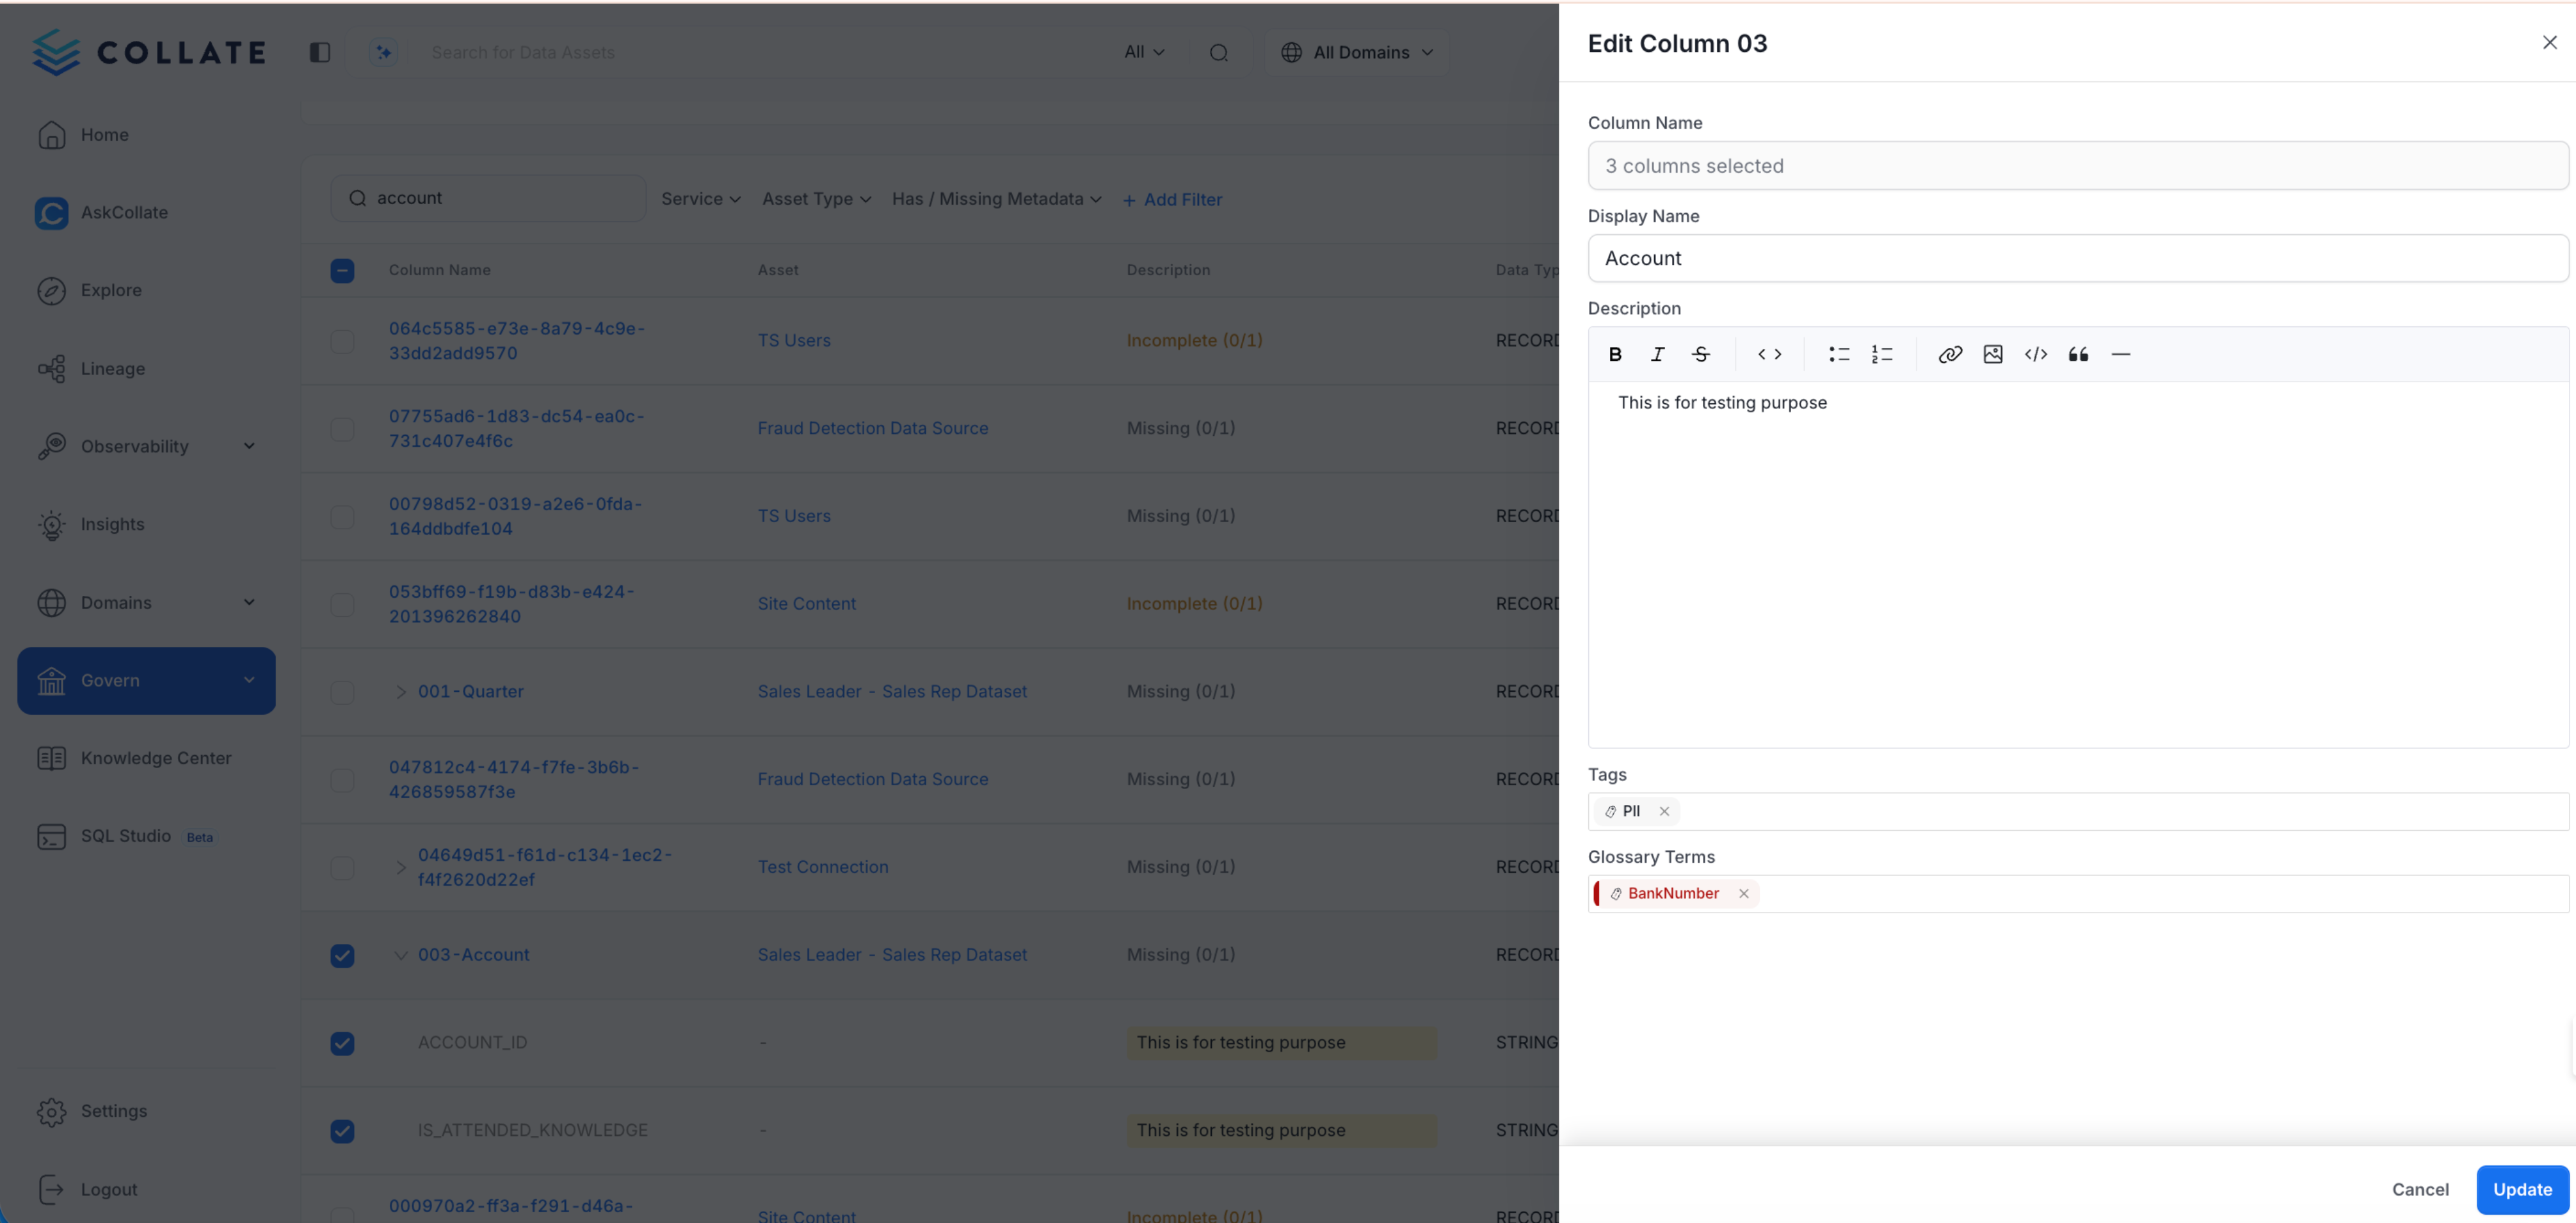Open the Lineage page from sidebar
This screenshot has width=2576, height=1223.
[113, 368]
